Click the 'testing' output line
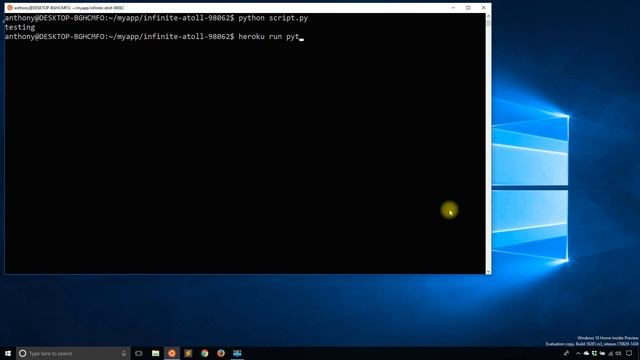The image size is (640, 360). [x=20, y=27]
